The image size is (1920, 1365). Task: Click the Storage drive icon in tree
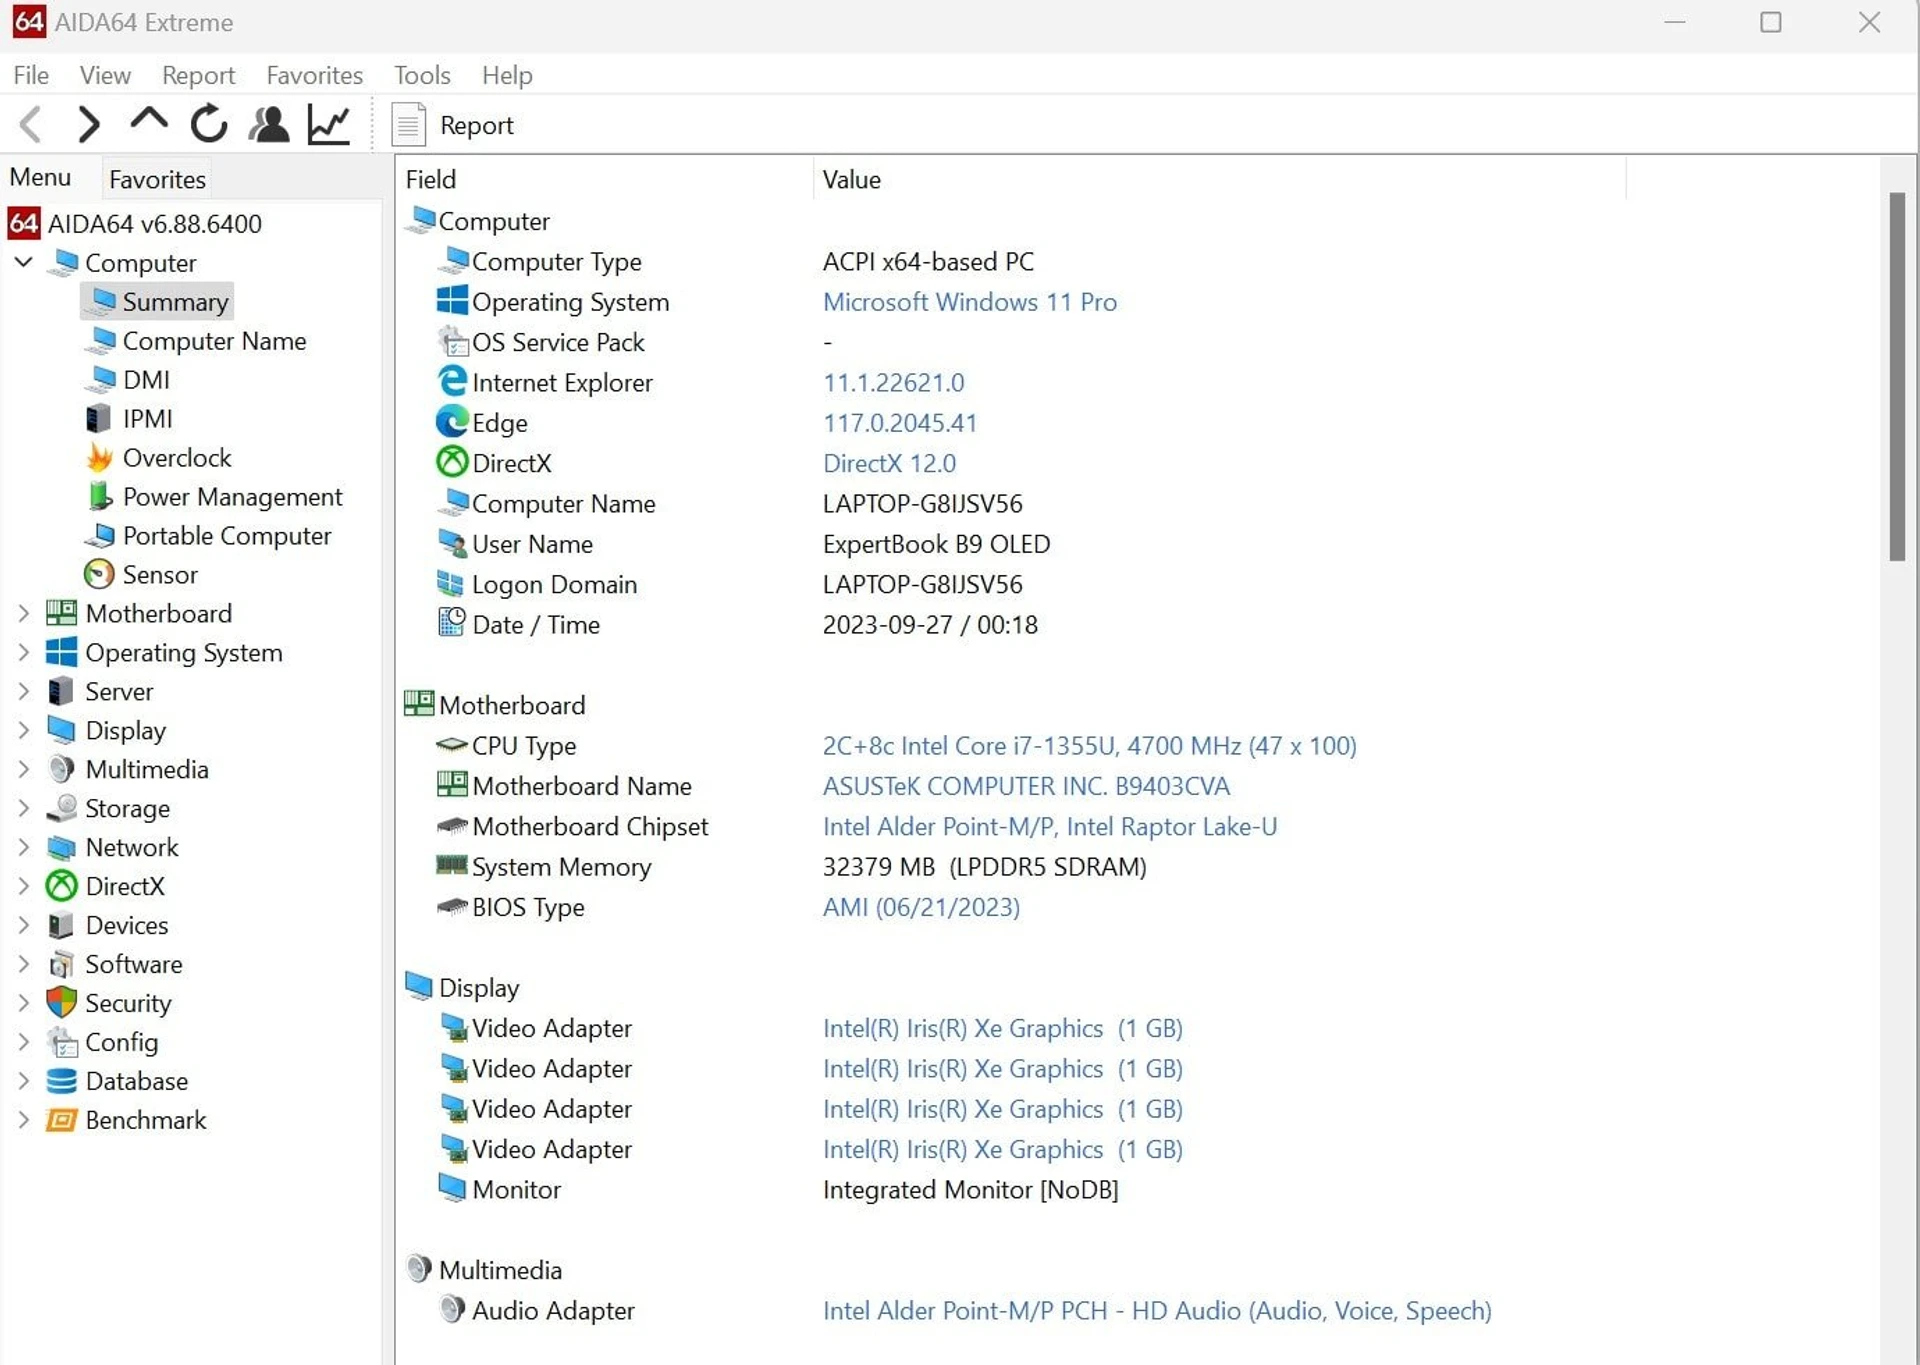click(62, 808)
